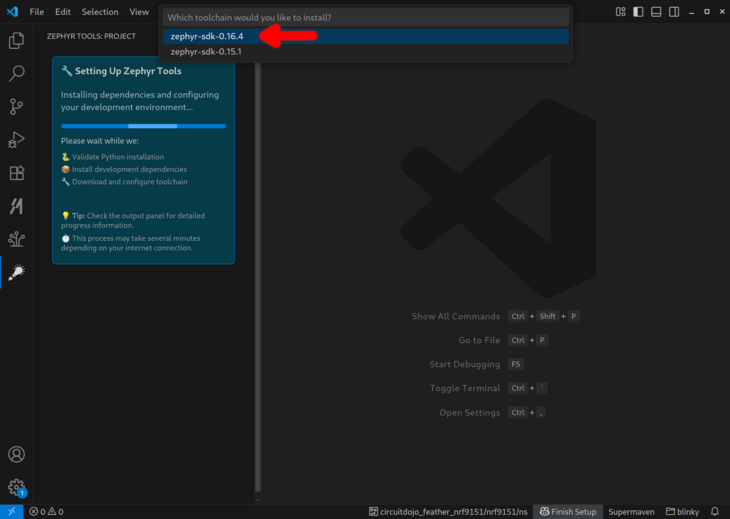The height and width of the screenshot is (519, 730).
Task: Open the Edit menu
Action: (x=63, y=12)
